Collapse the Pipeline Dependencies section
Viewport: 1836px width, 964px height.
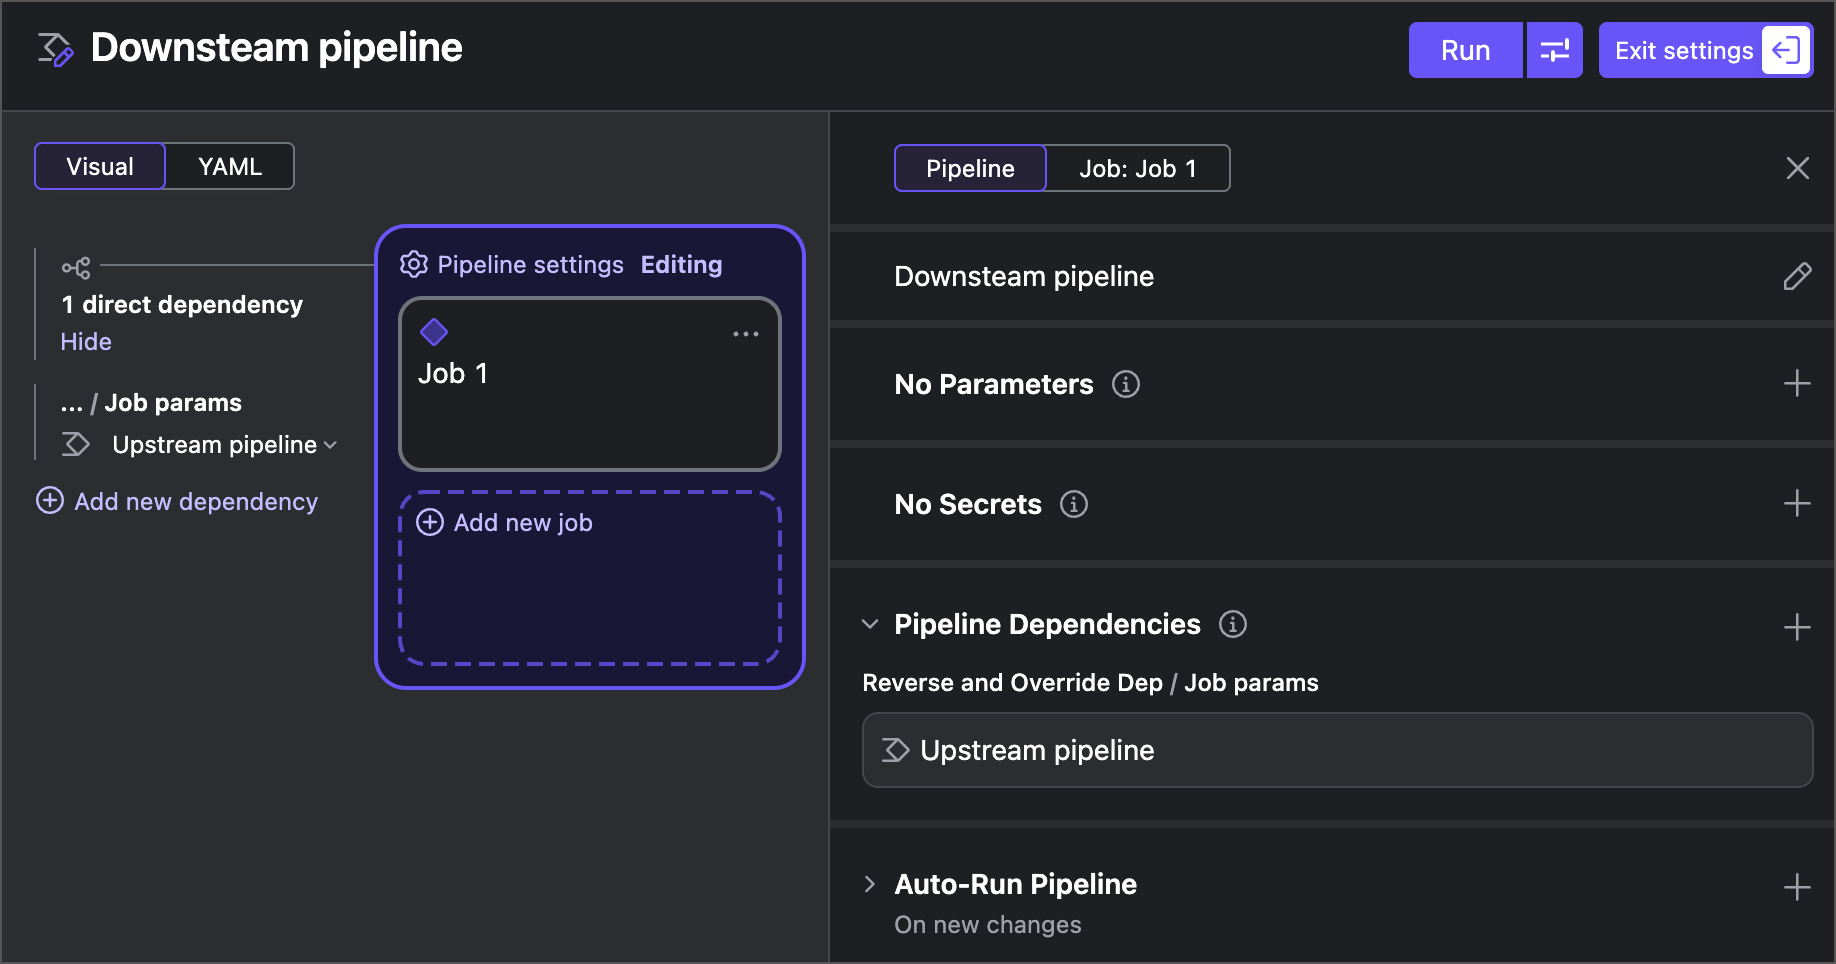pos(870,624)
